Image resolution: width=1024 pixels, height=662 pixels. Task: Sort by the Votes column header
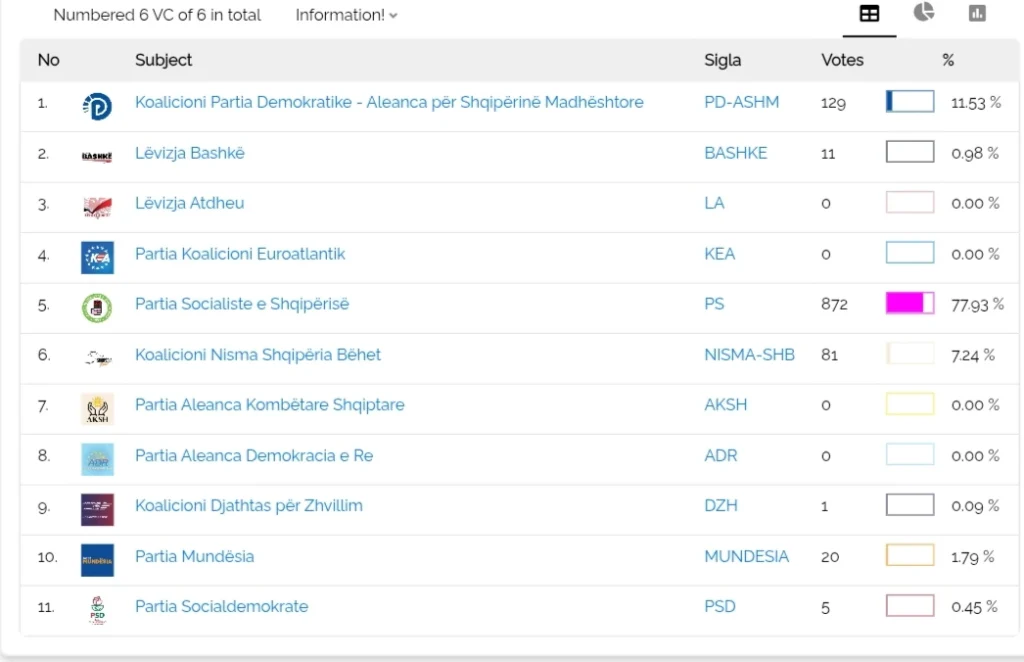point(842,60)
